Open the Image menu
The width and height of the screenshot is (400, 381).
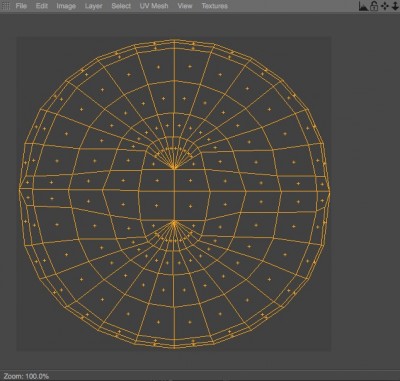(66, 6)
